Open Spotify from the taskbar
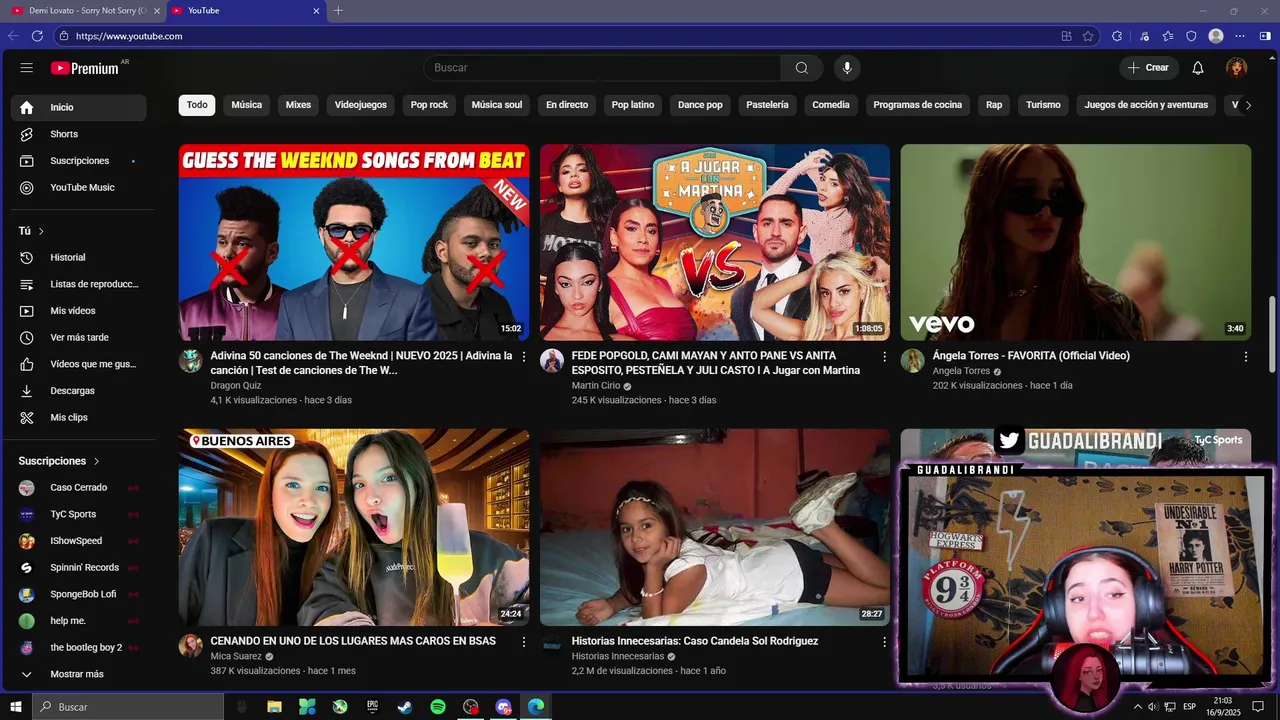1280x720 pixels. point(438,707)
